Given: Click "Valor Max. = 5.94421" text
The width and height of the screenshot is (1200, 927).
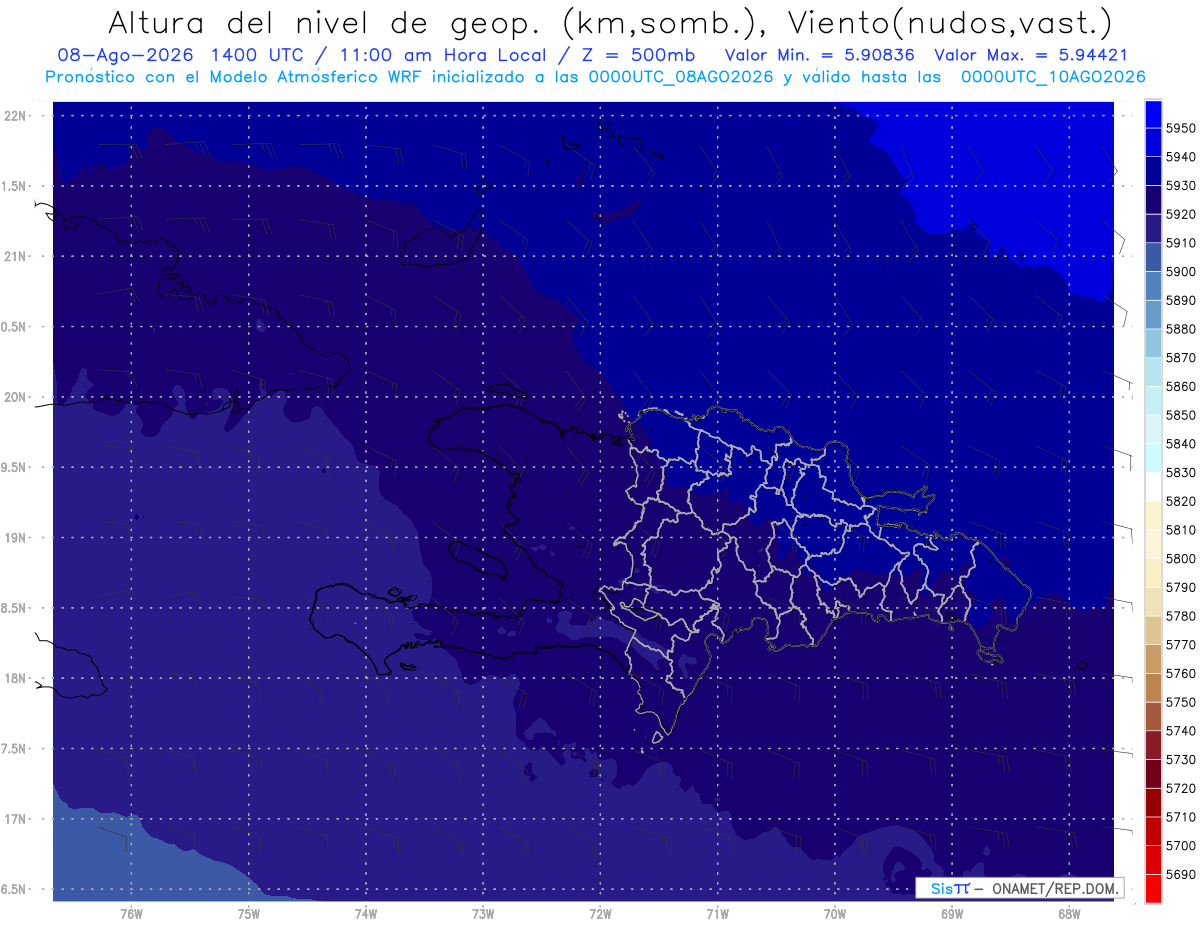Looking at the screenshot, I should (x=1030, y=55).
